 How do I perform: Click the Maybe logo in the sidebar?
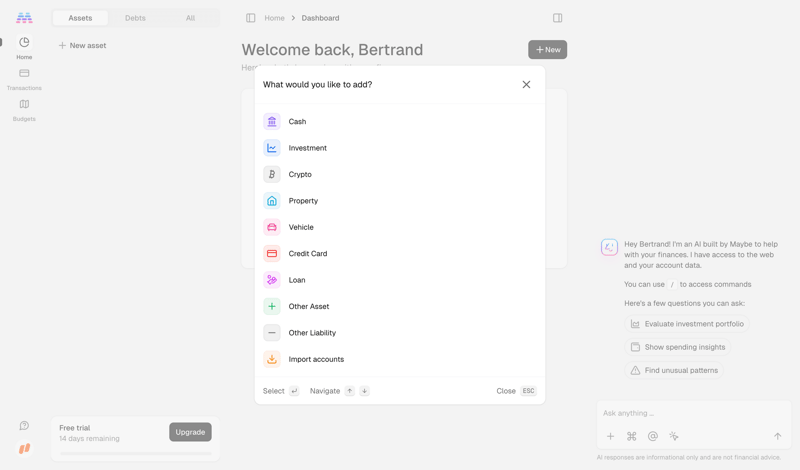(24, 18)
